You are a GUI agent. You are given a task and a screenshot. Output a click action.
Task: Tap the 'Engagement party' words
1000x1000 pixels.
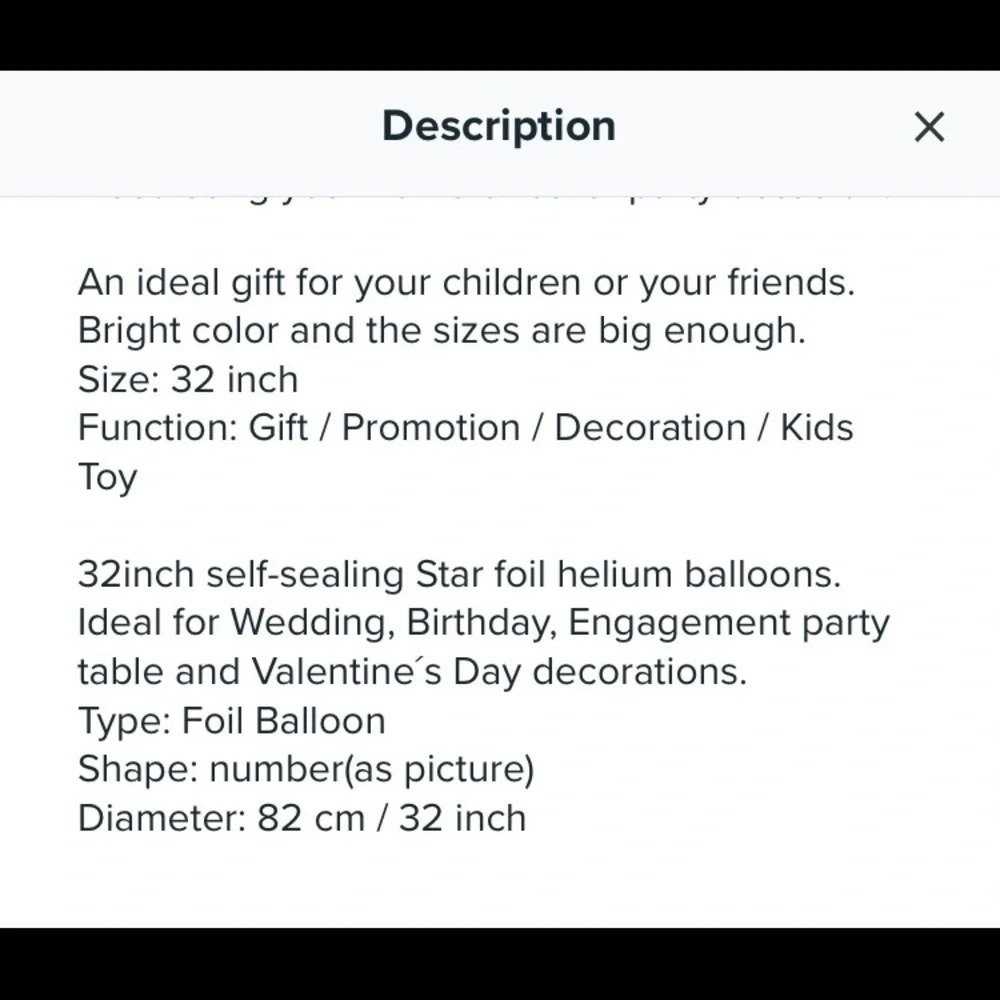[x=729, y=623]
